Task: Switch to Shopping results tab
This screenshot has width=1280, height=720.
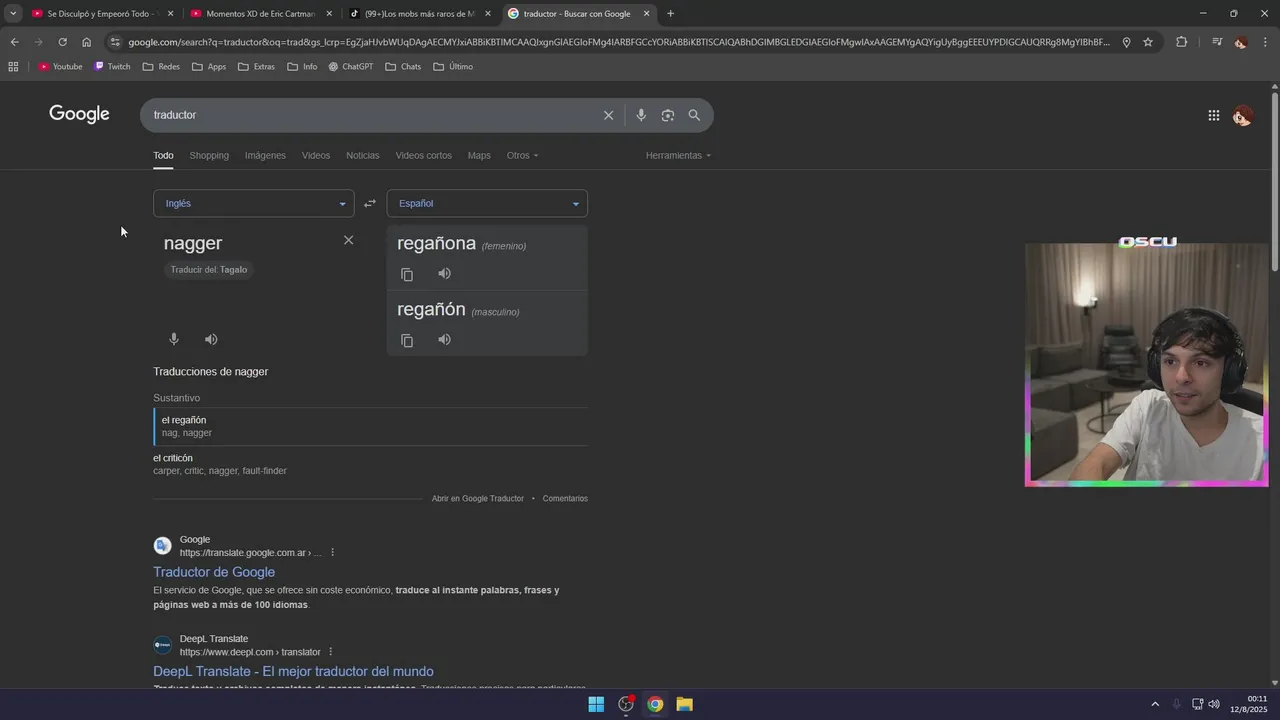Action: (209, 155)
